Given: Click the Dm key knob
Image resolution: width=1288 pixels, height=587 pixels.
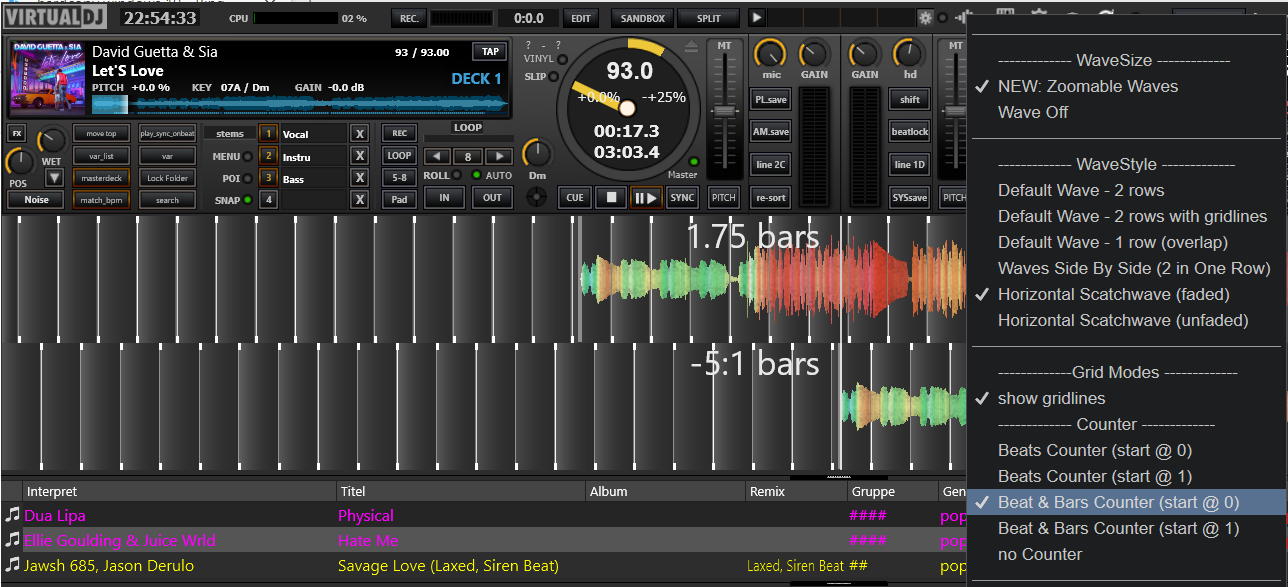Looking at the screenshot, I should tap(537, 154).
